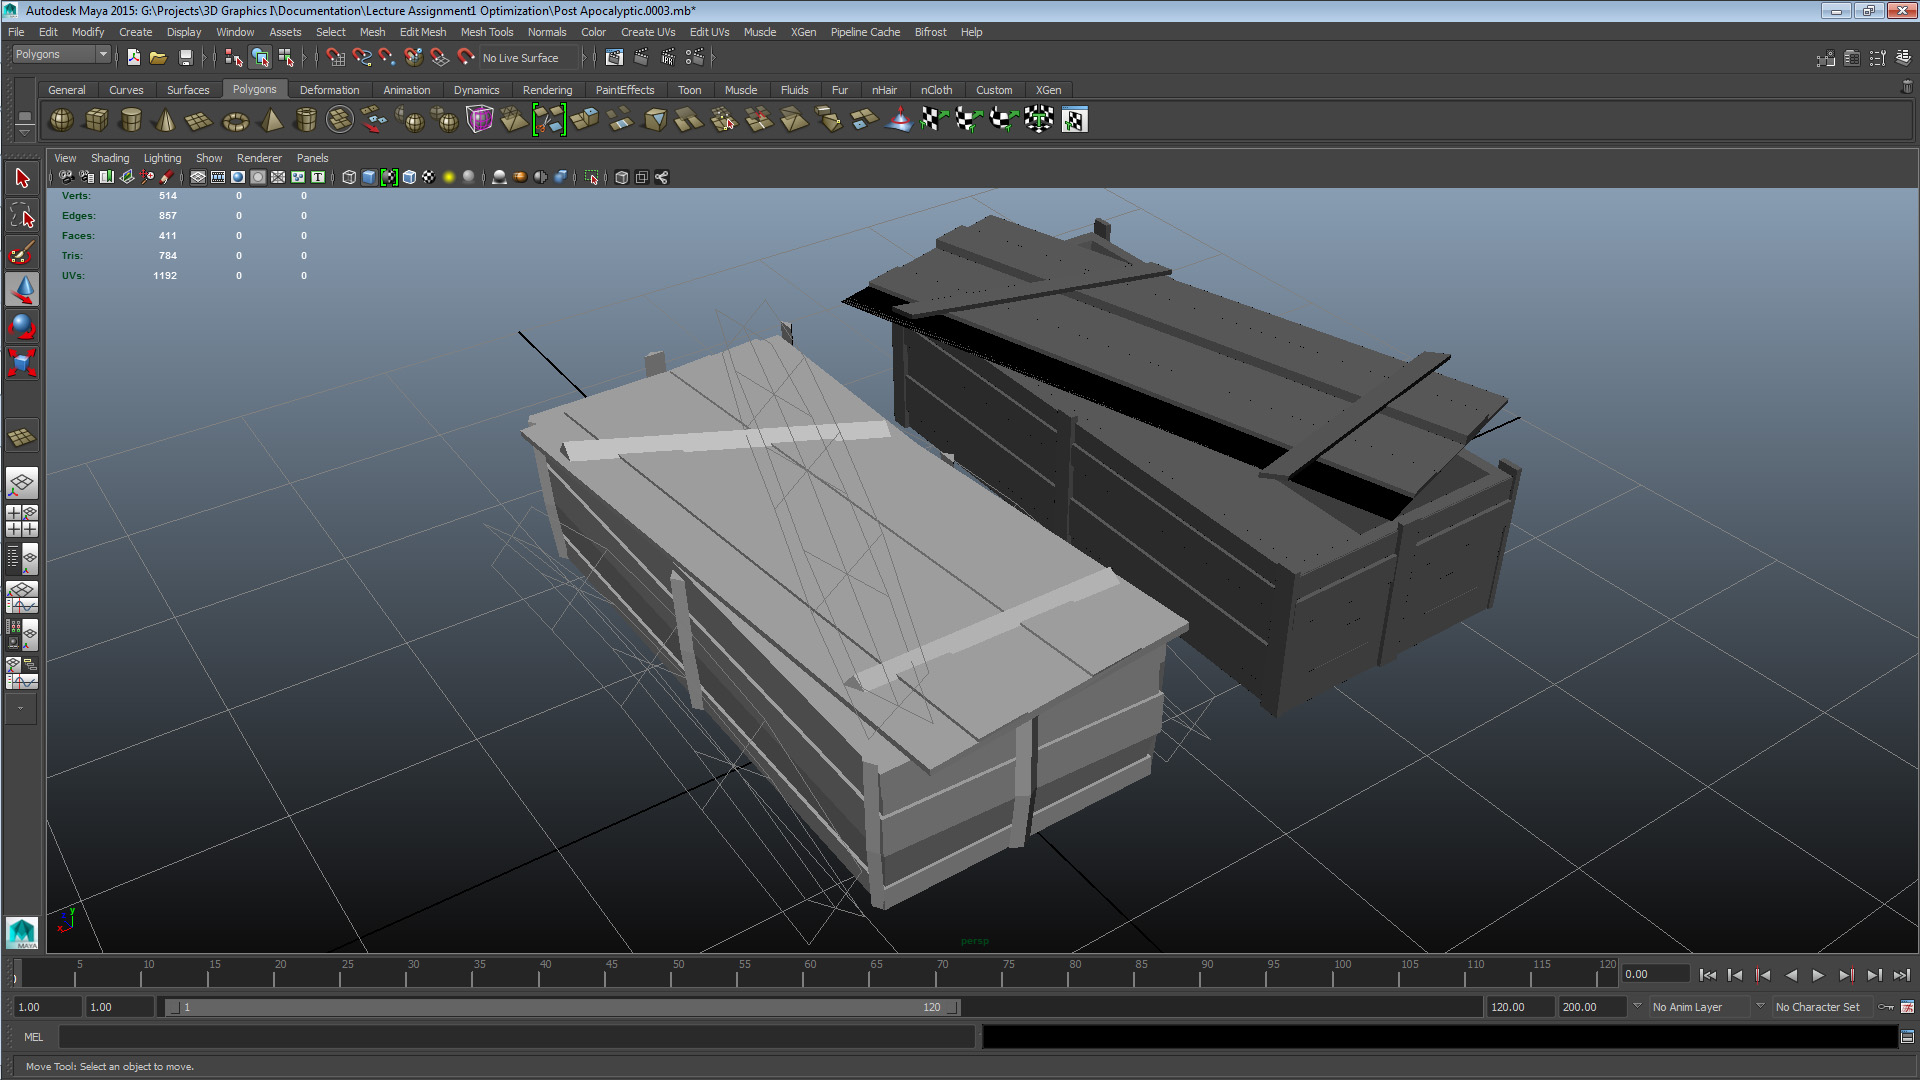
Task: Create a polygon torus from the shelf
Action: 235,121
